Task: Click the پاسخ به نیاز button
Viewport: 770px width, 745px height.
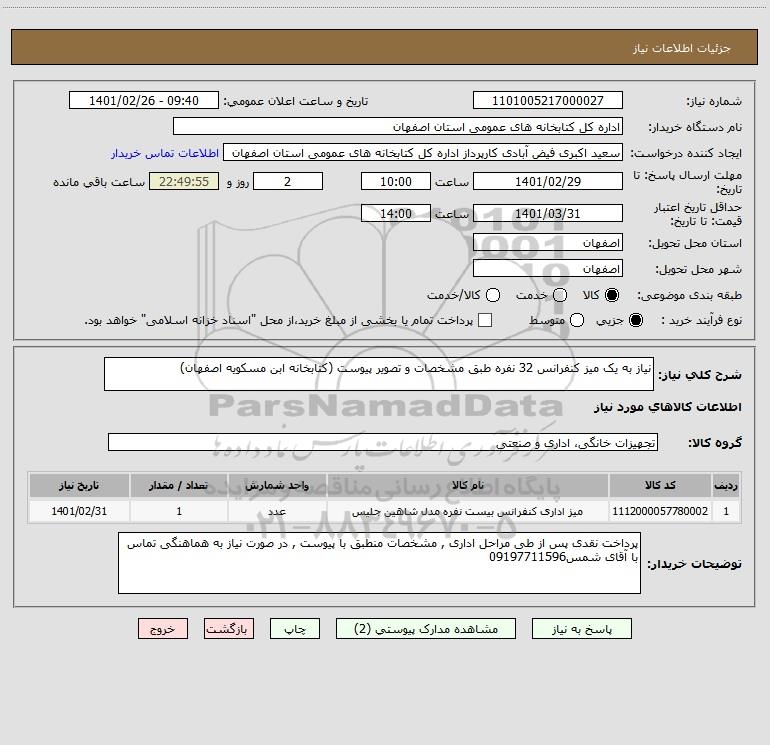Action: 581,629
